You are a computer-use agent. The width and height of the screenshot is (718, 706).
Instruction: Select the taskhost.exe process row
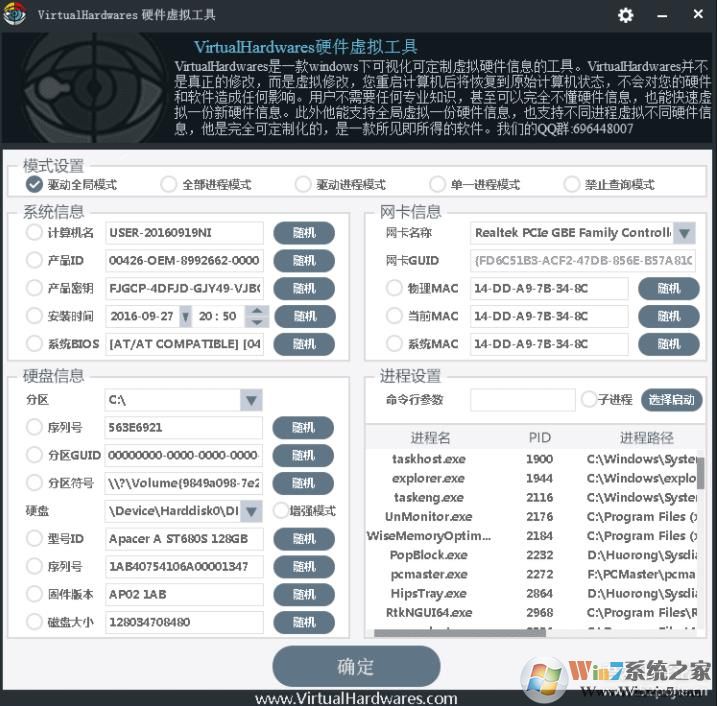pos(531,459)
